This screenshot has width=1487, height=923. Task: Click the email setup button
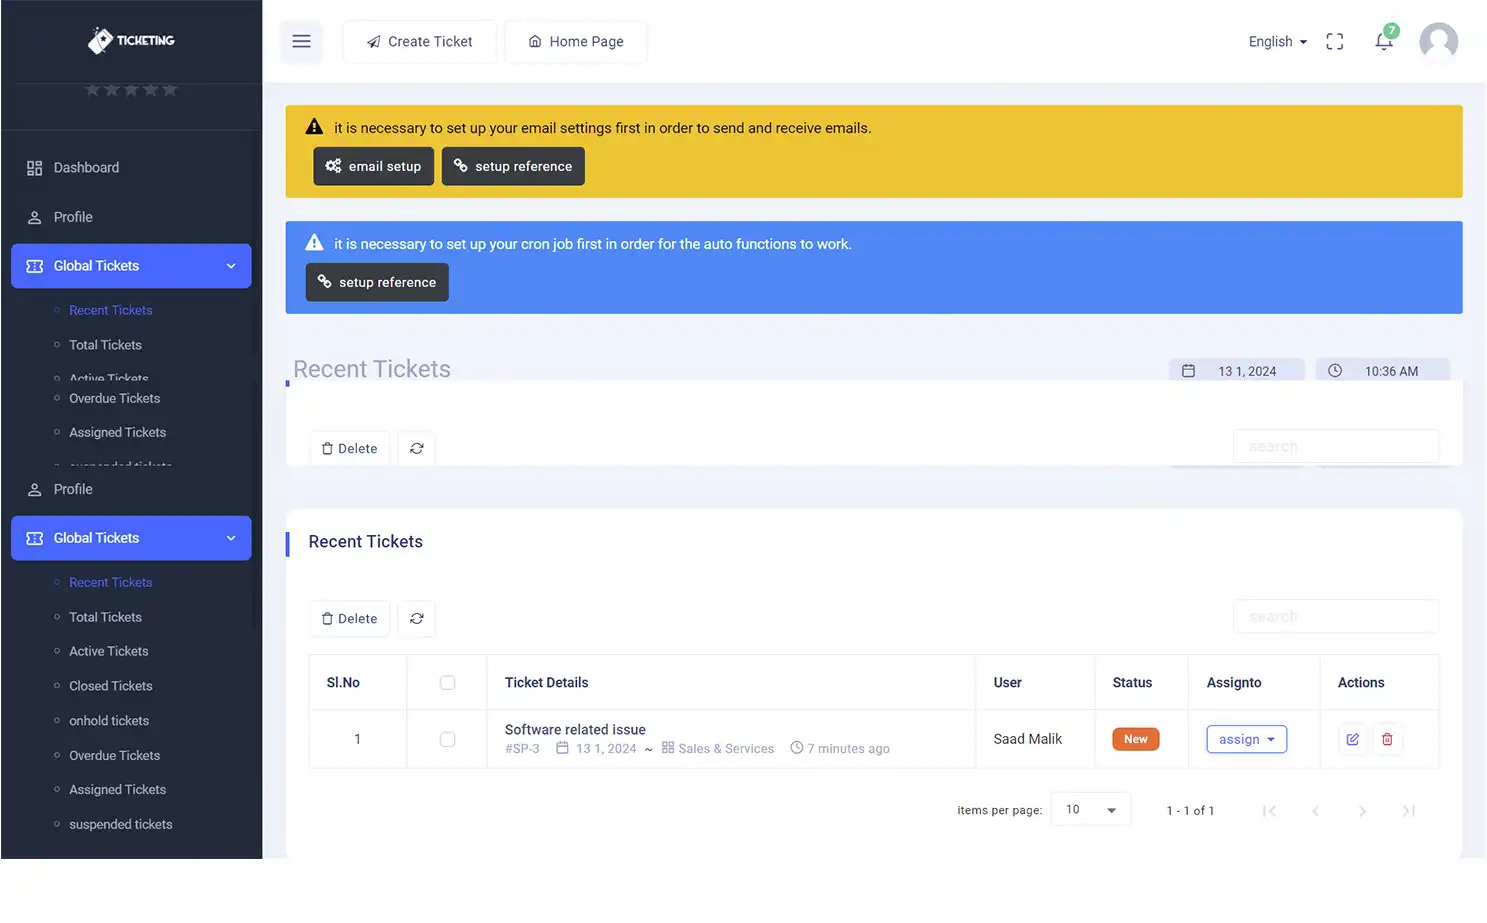(374, 166)
